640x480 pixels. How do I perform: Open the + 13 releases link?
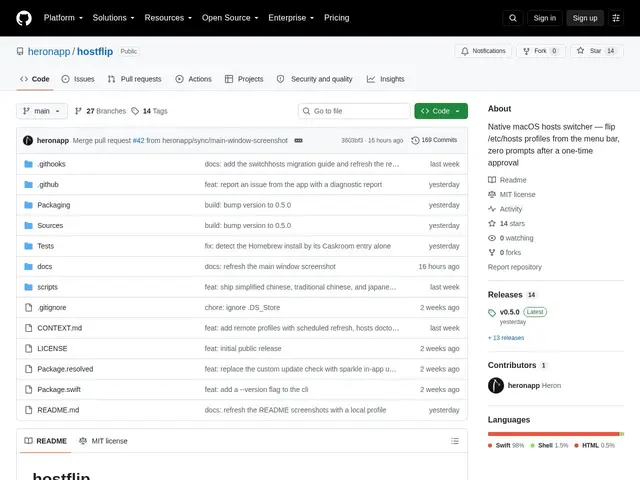(506, 338)
